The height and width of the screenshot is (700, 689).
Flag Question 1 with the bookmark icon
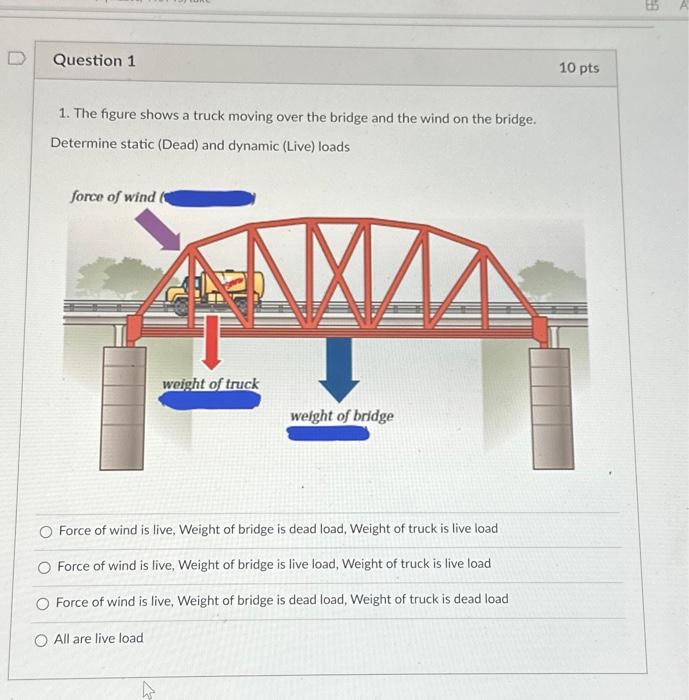[x=17, y=58]
